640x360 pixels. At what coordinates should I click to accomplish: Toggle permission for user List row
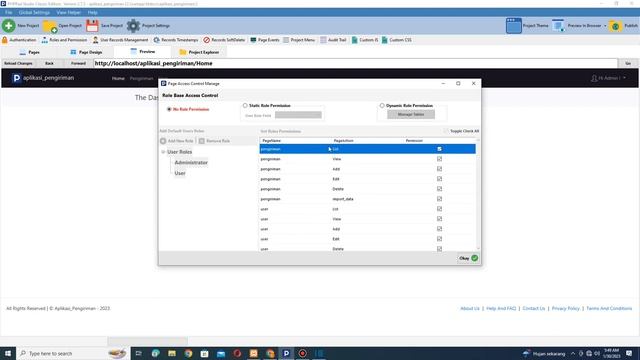pyautogui.click(x=439, y=209)
